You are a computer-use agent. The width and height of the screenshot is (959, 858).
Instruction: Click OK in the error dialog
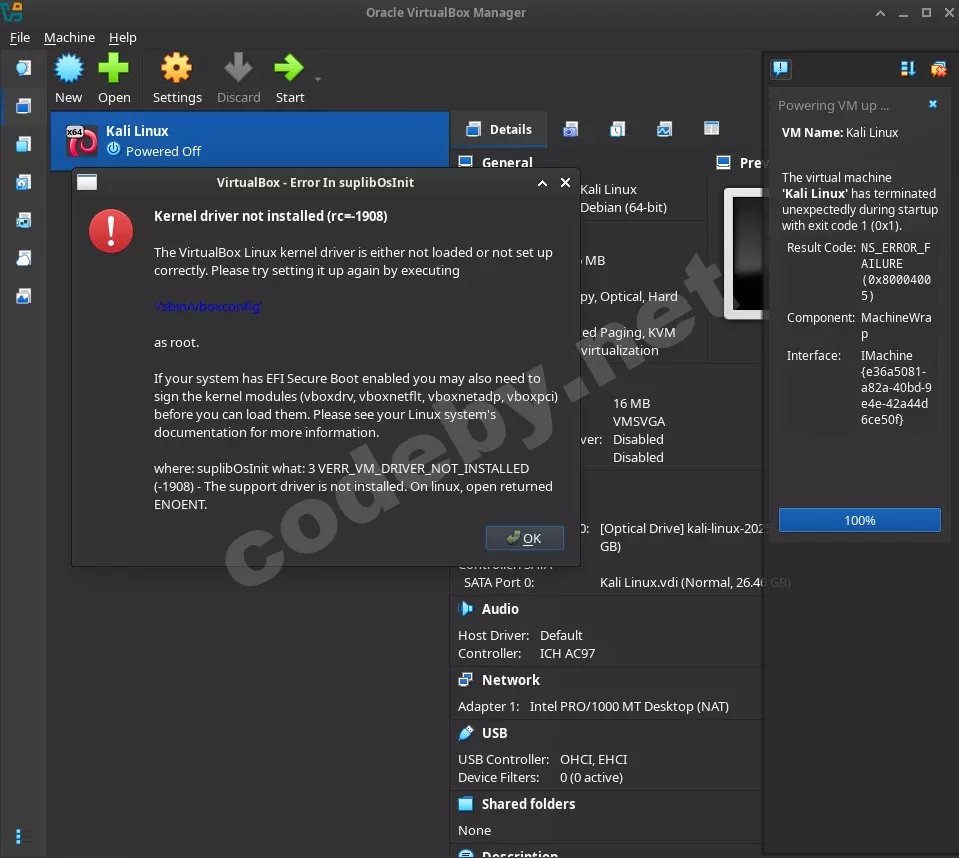click(x=524, y=538)
